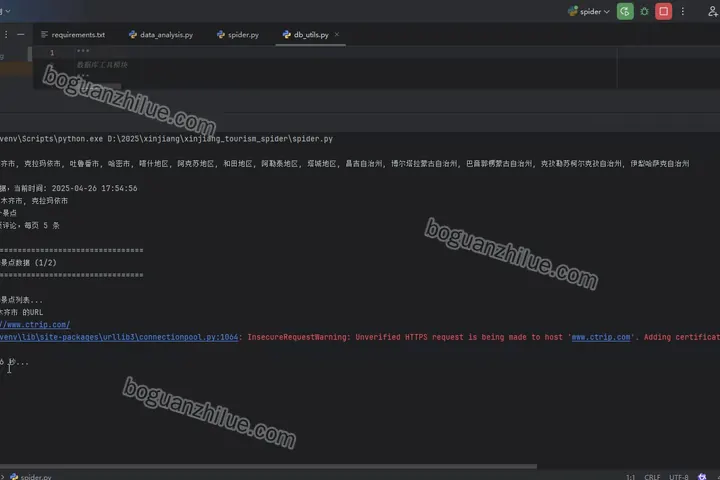Click the project panel vertical scrollbar thumb

(x=30, y=54)
